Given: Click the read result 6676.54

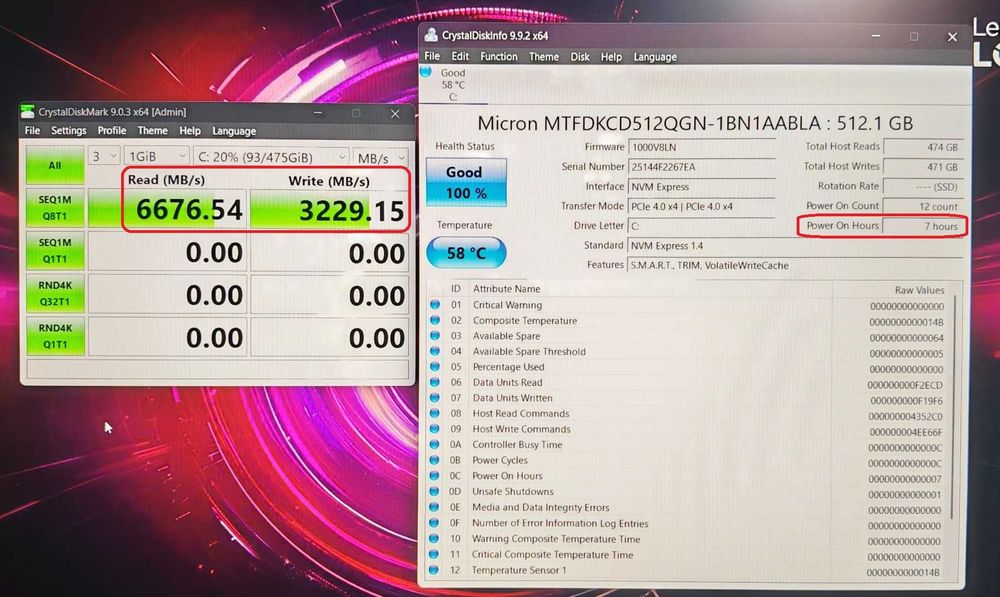Looking at the screenshot, I should tap(167, 209).
